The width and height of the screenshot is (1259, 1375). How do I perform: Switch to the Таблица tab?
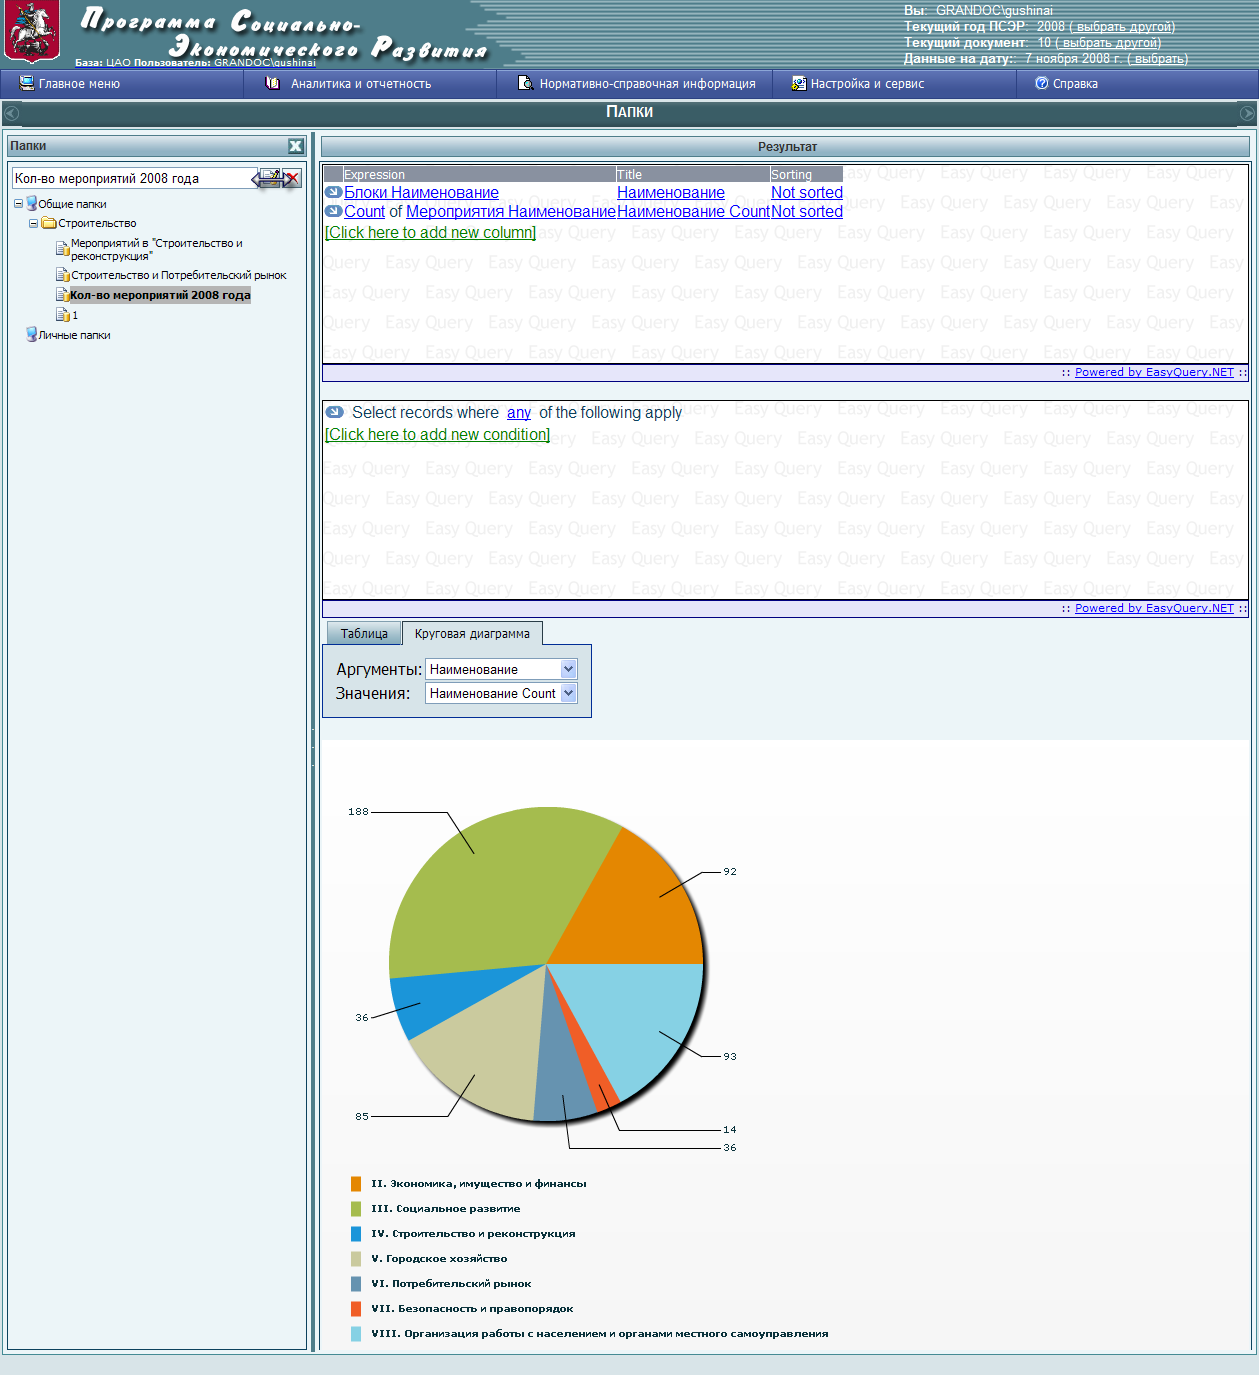(364, 633)
